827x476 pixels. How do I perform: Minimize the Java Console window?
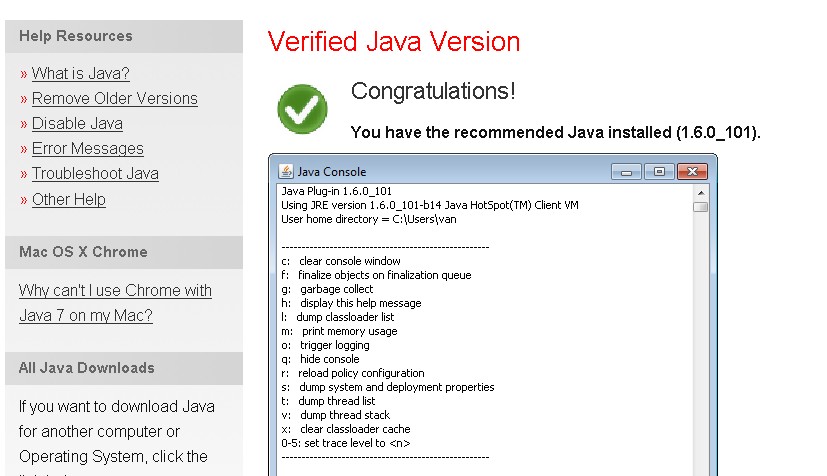626,171
